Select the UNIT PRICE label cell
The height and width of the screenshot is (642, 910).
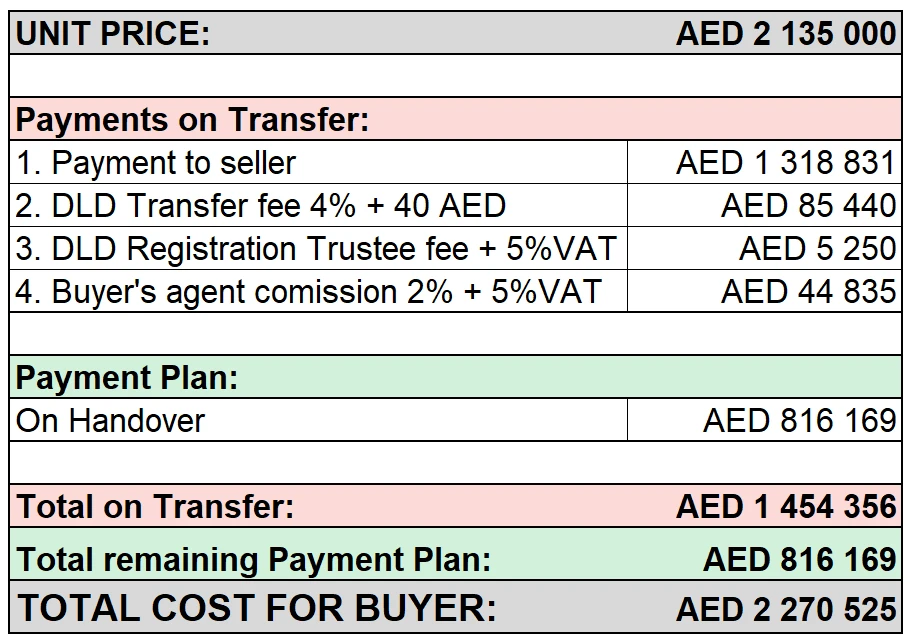pyautogui.click(x=113, y=33)
